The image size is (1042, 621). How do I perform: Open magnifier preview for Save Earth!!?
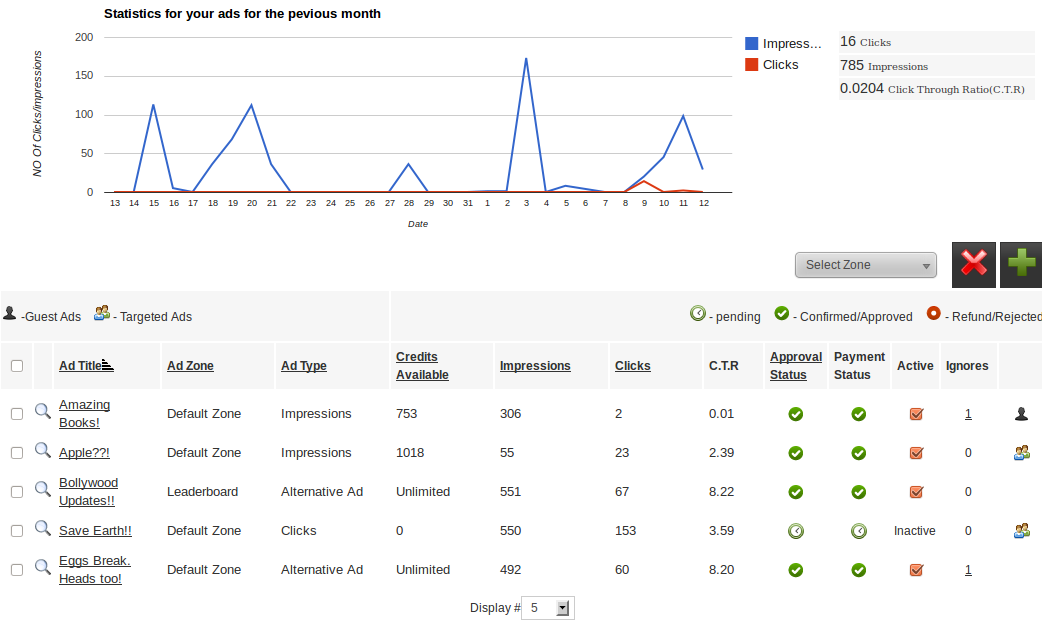click(42, 529)
